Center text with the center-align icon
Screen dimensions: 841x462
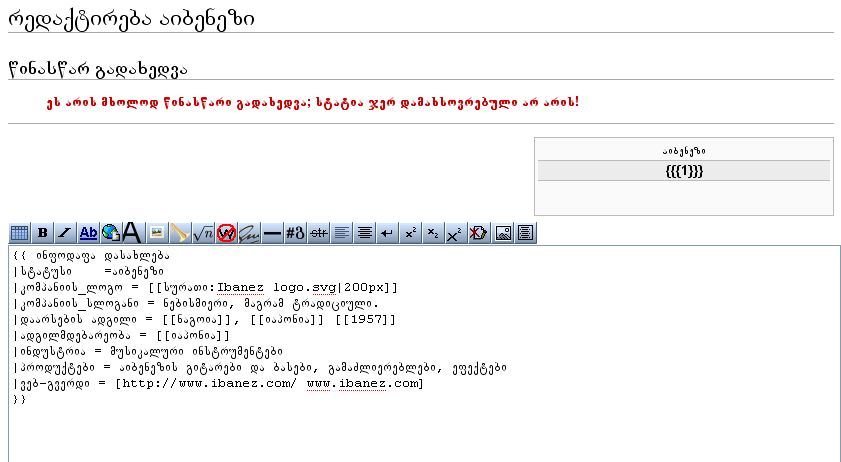coord(365,233)
